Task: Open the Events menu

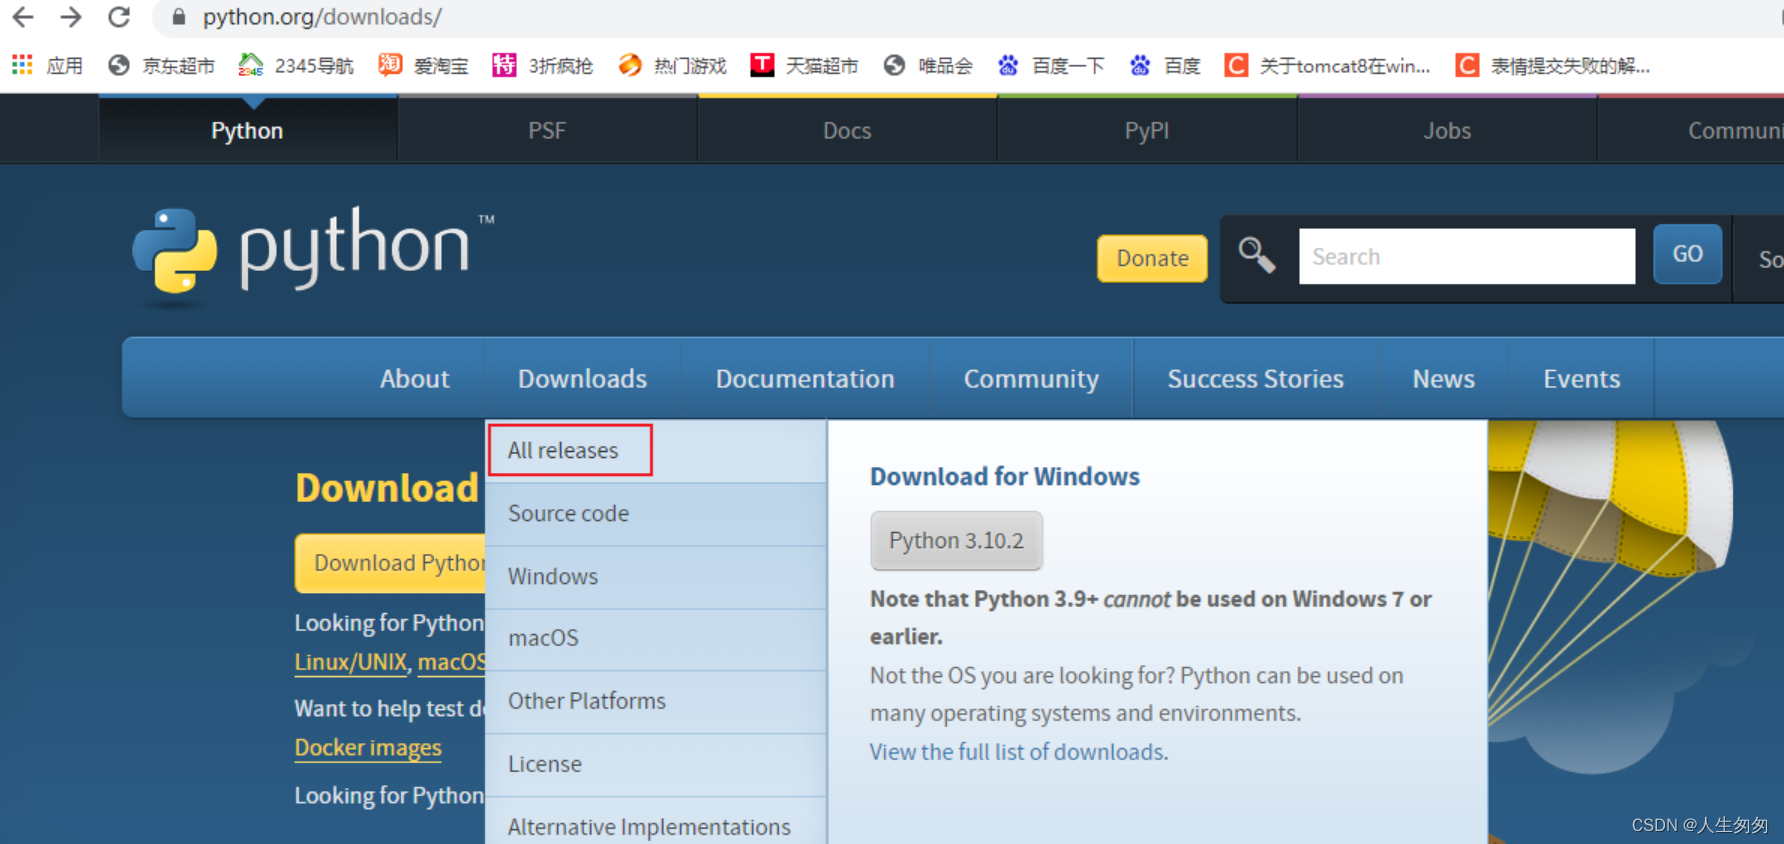Action: pyautogui.click(x=1581, y=379)
